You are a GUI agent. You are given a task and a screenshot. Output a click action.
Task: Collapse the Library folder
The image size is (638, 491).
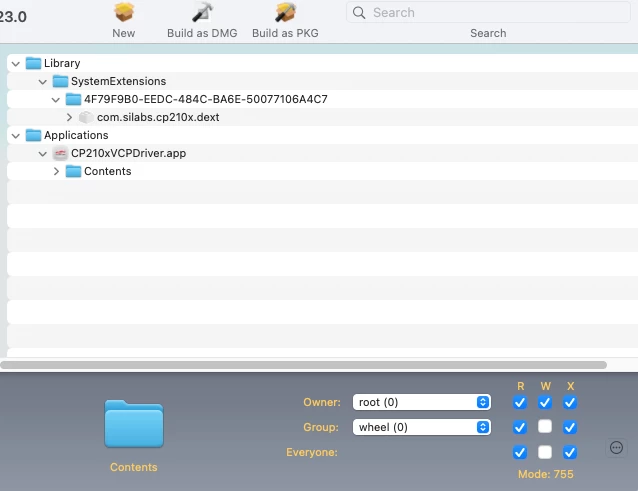(16, 63)
